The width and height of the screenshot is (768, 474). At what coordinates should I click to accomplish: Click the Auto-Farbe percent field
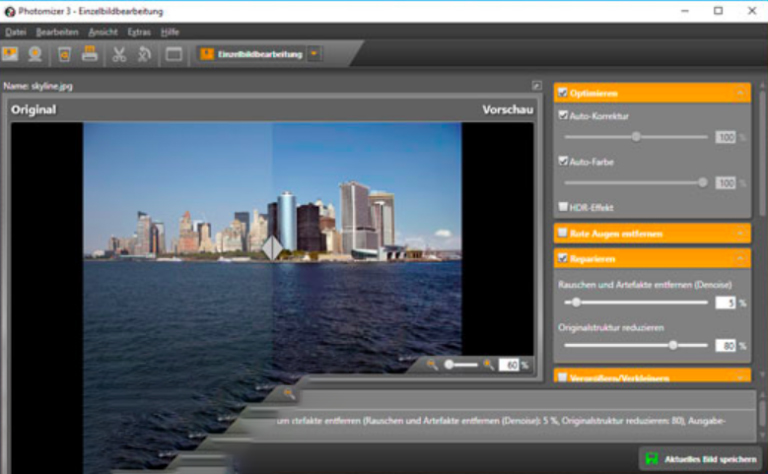click(x=725, y=183)
